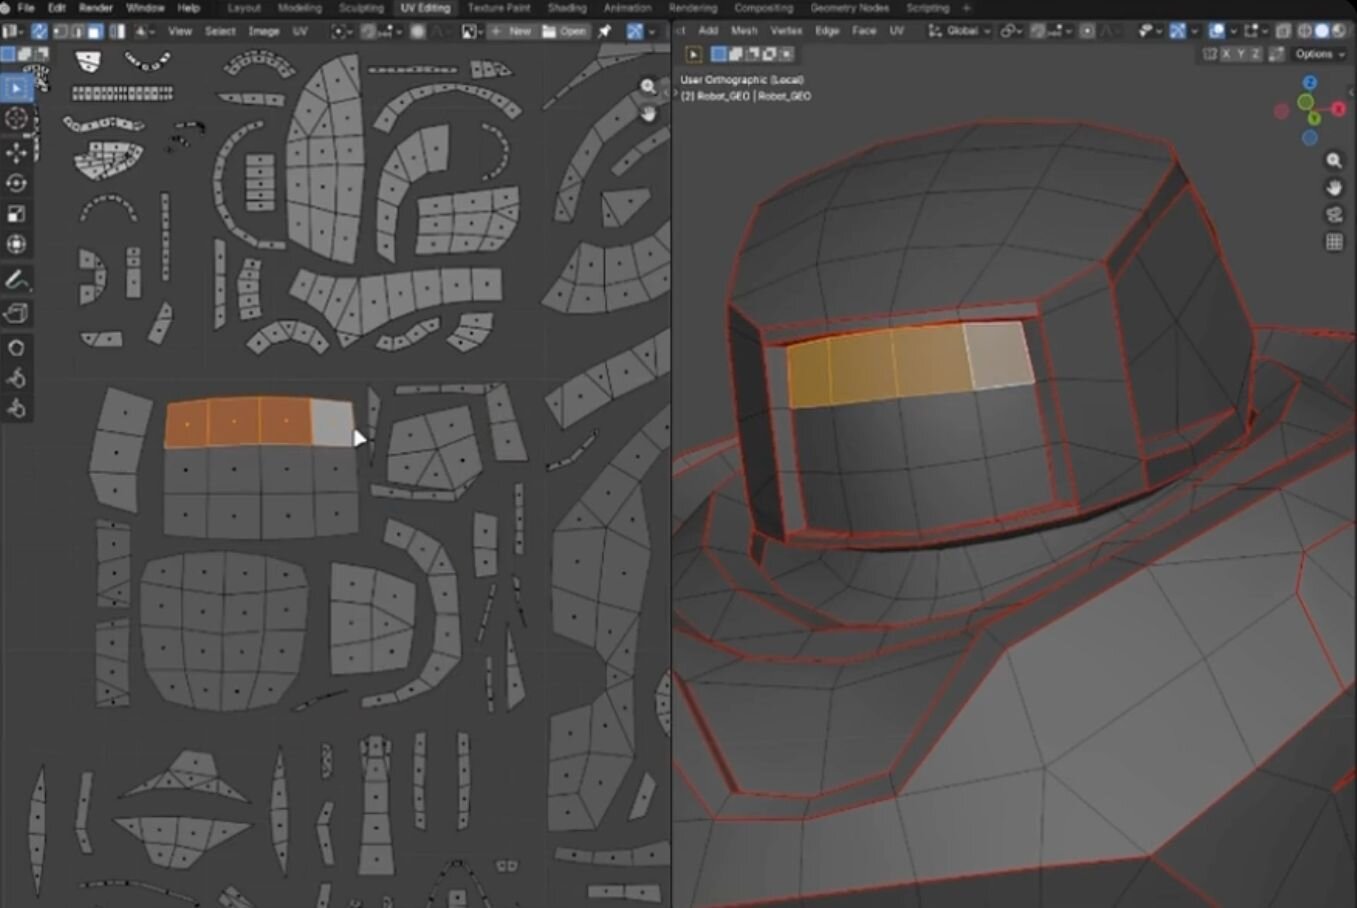This screenshot has width=1357, height=908.
Task: Click the Grab sculpt tool icon
Action: (16, 348)
